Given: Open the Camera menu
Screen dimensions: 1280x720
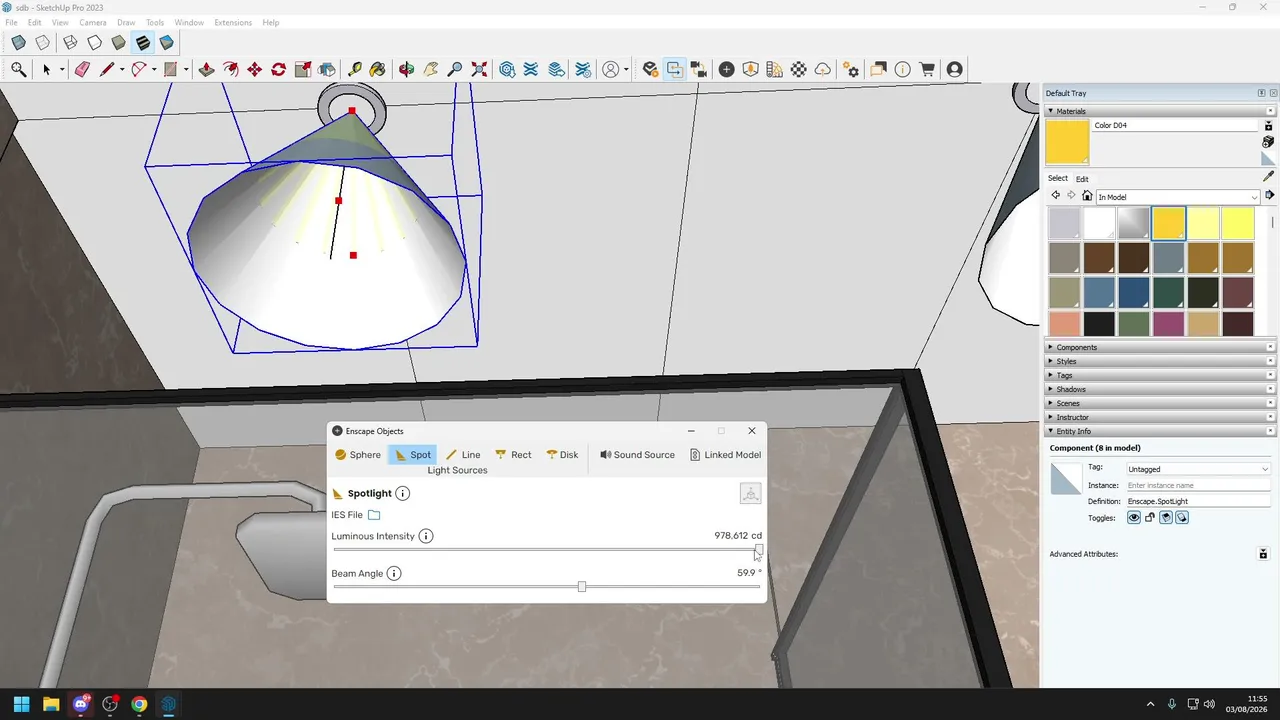Looking at the screenshot, I should [93, 22].
